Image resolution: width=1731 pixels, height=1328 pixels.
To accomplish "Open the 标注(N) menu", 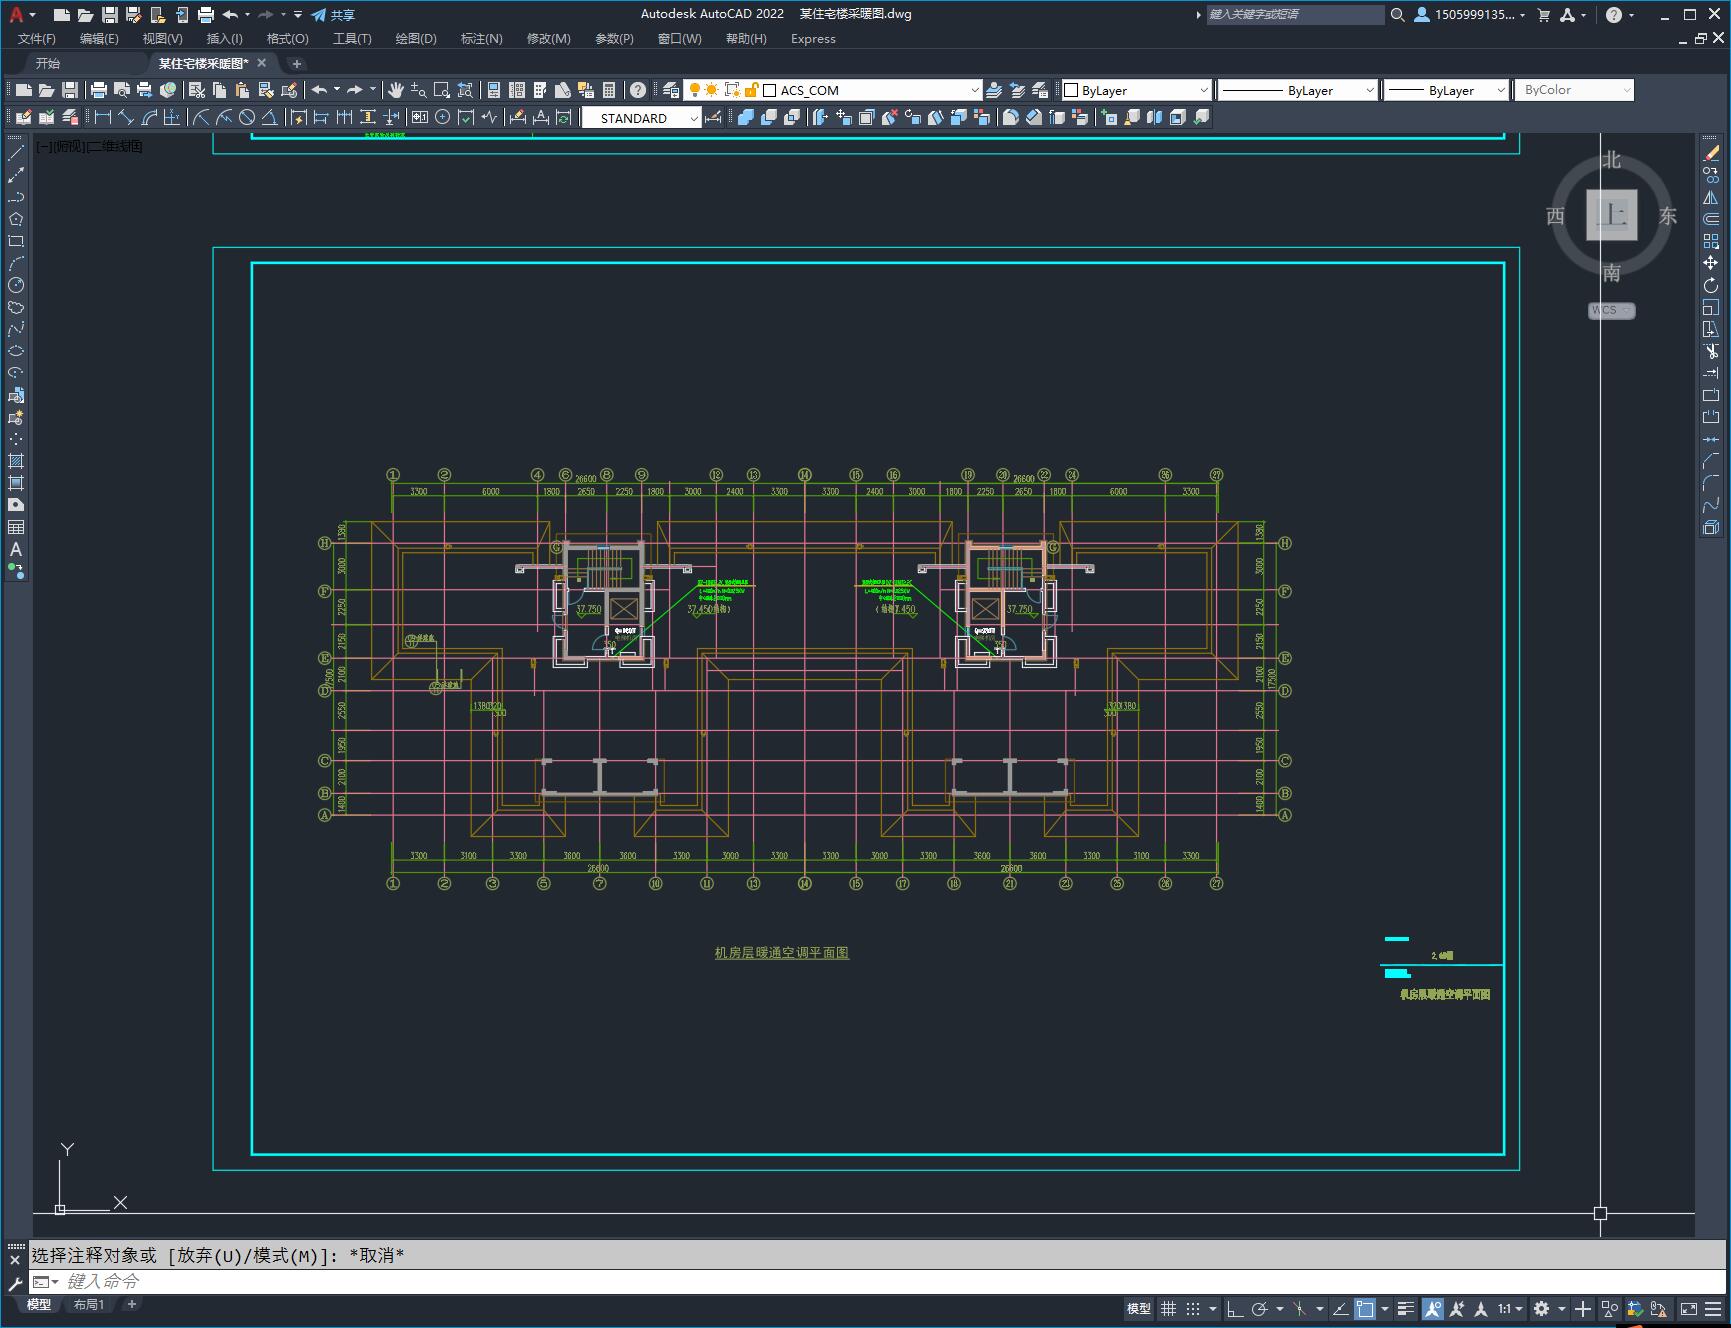I will pyautogui.click(x=481, y=39).
